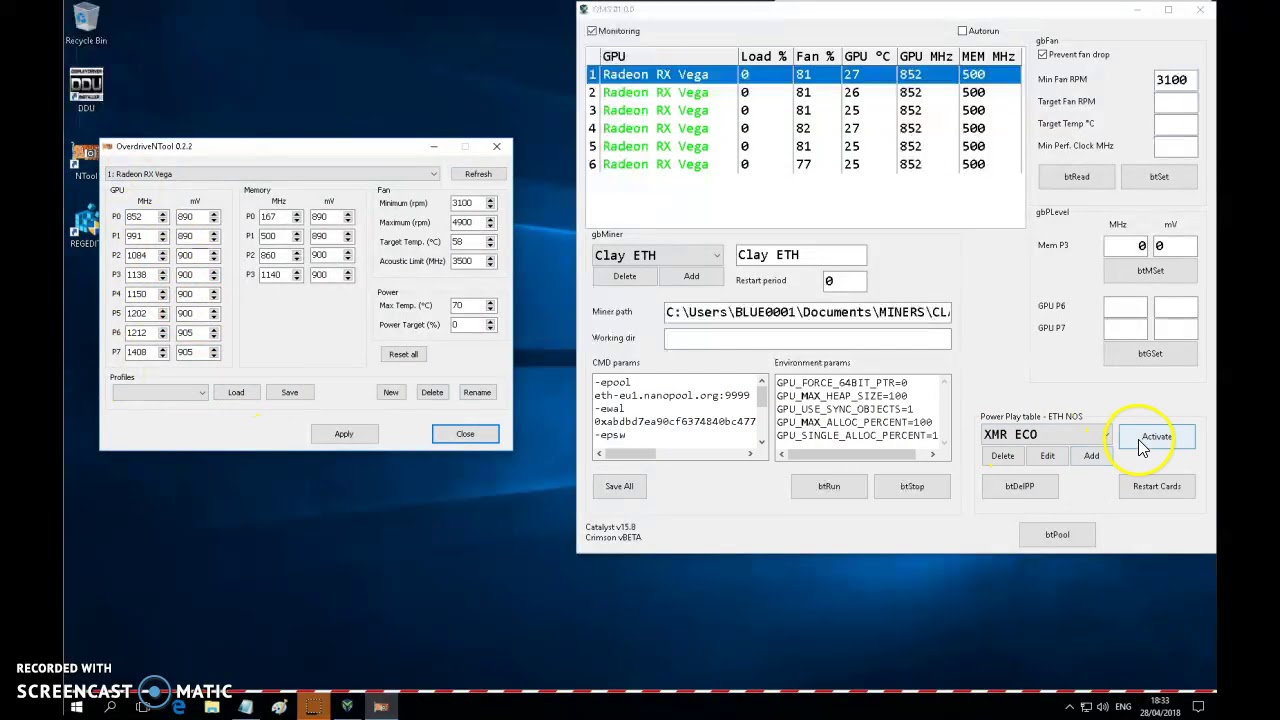Open File Explorer from the taskbar
Image resolution: width=1280 pixels, height=720 pixels.
tap(212, 707)
